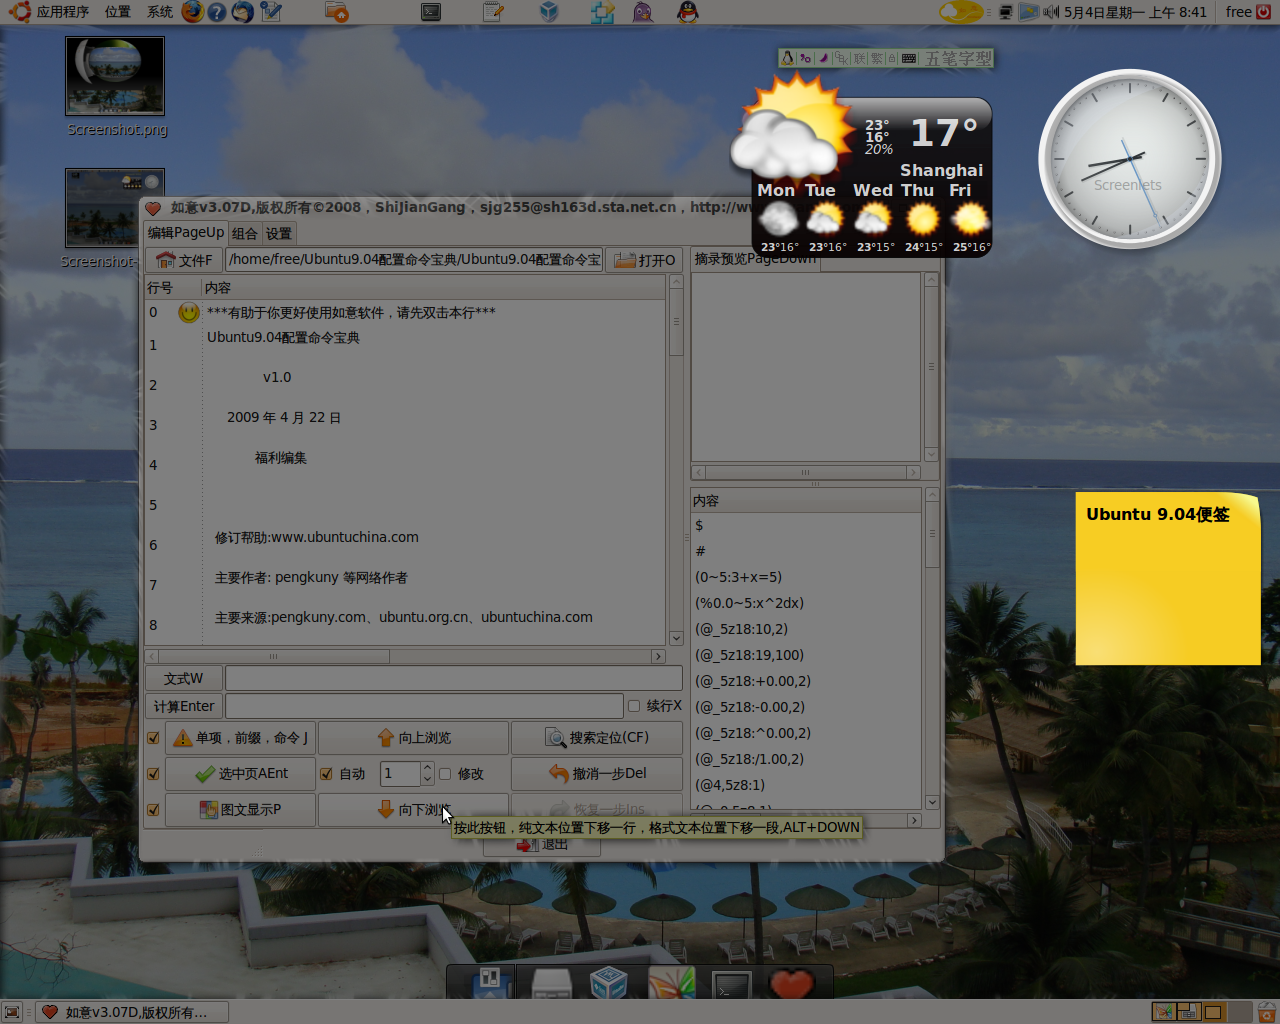Image resolution: width=1280 pixels, height=1024 pixels.
Task: Toggle the 联 association mode in the input bar
Action: coord(859,58)
